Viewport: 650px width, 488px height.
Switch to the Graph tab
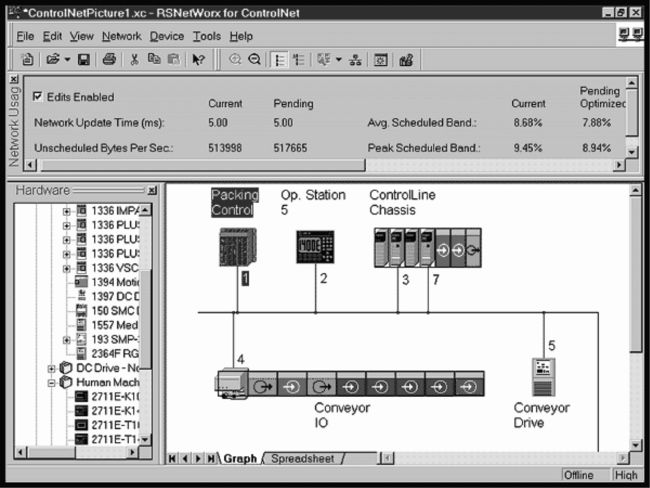[x=240, y=459]
